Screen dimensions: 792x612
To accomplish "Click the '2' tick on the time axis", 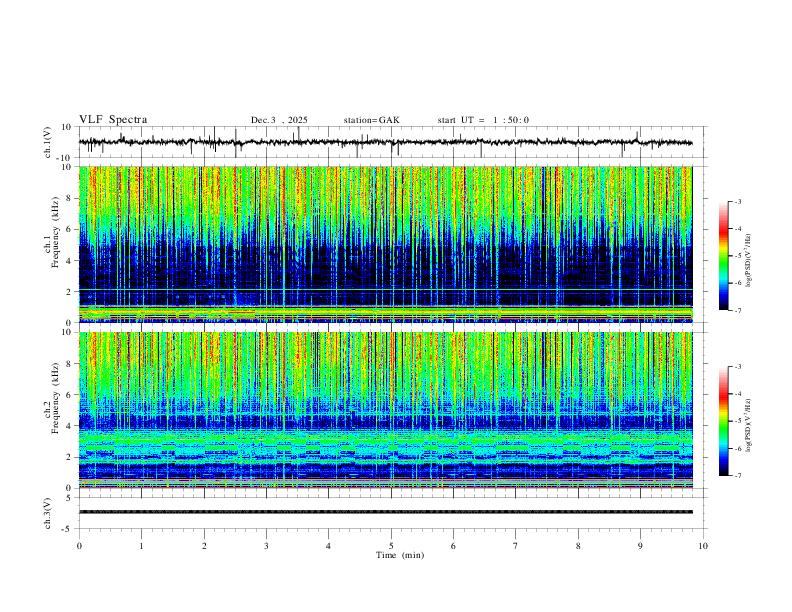I will coord(204,546).
